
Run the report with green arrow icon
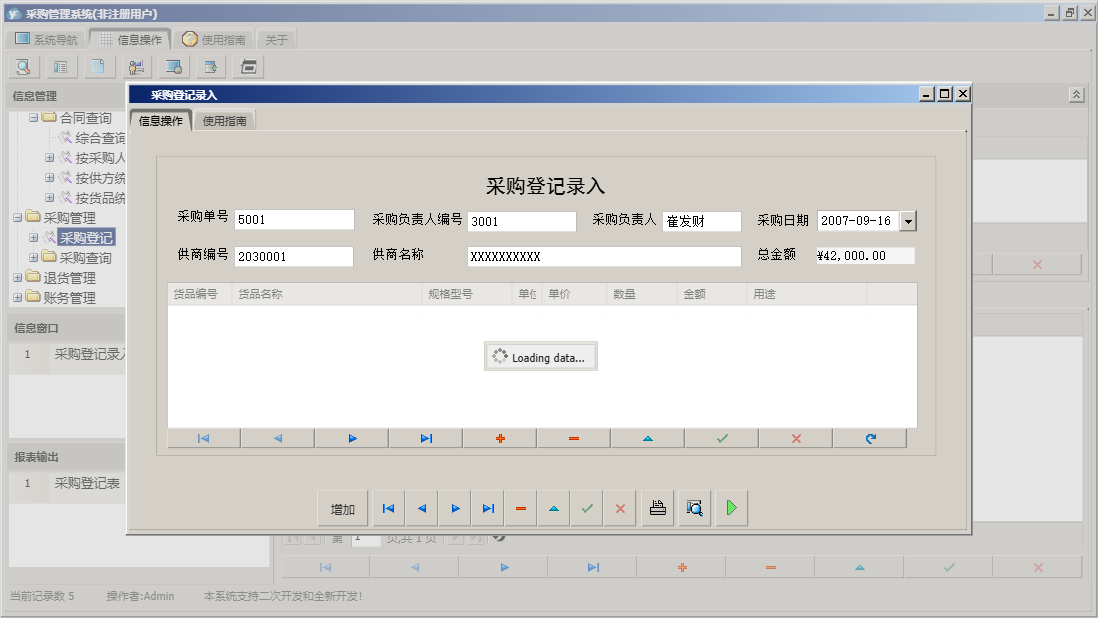coord(731,508)
